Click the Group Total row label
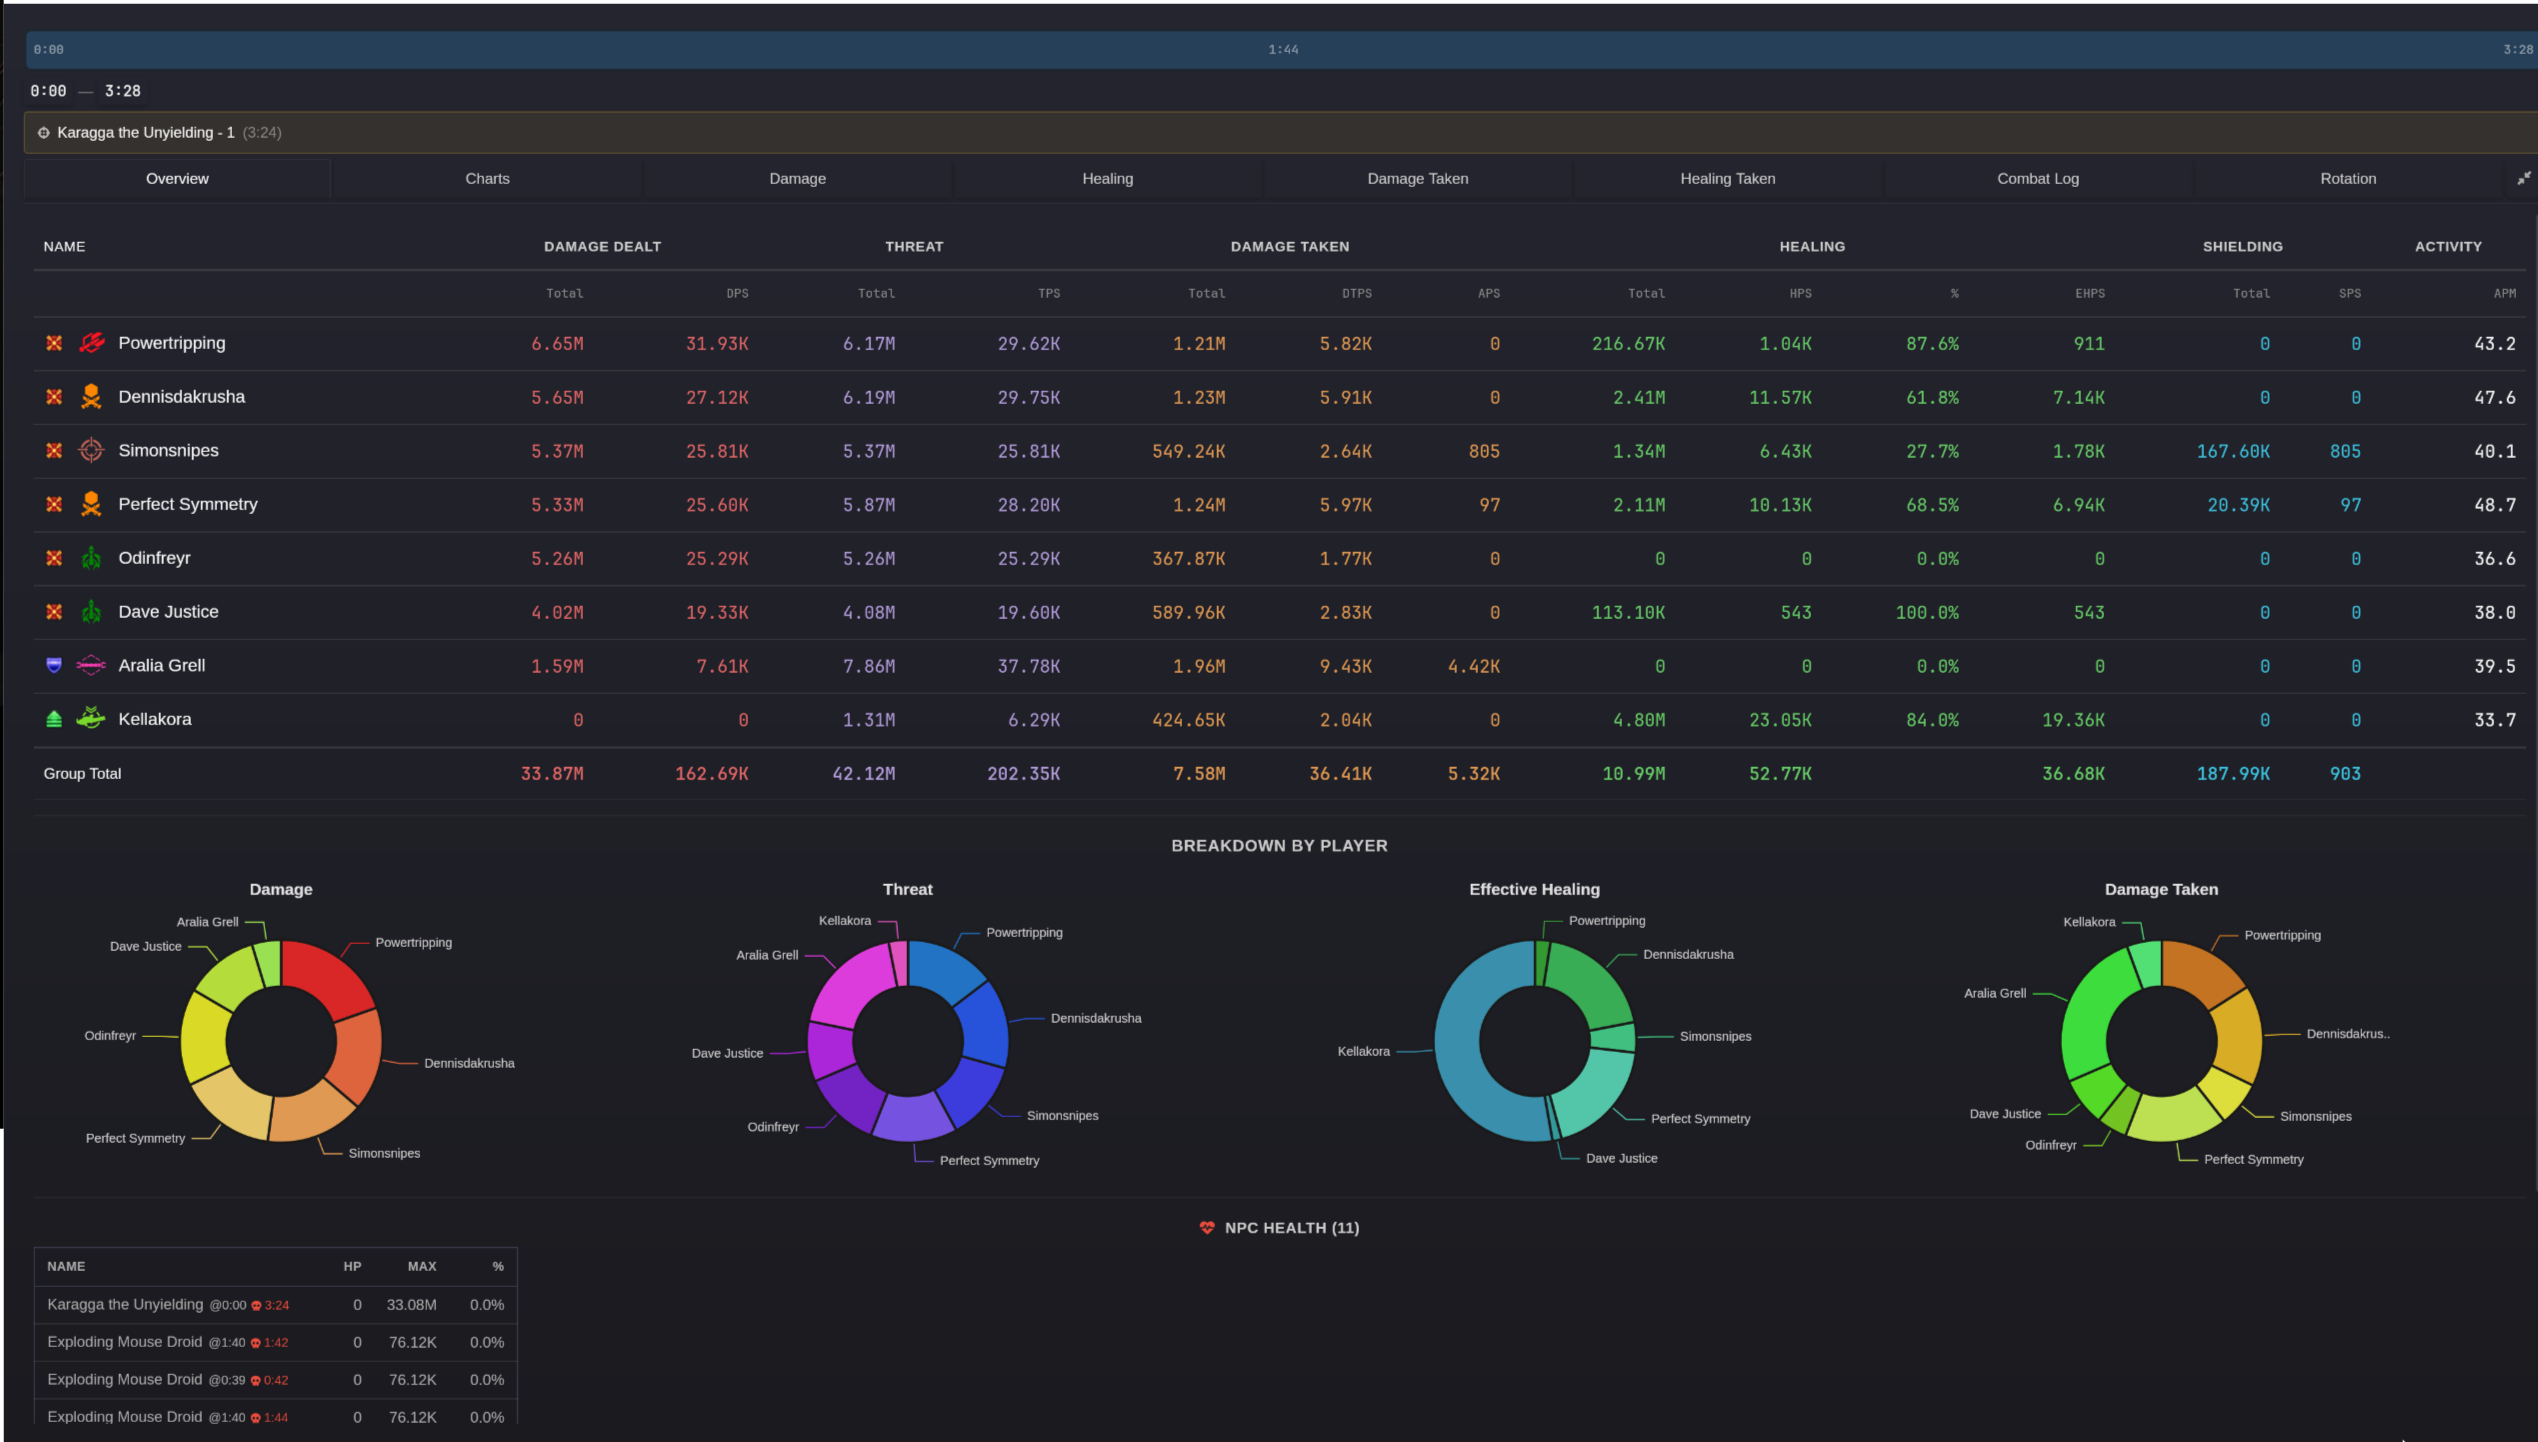The width and height of the screenshot is (2538, 1442). [x=82, y=774]
